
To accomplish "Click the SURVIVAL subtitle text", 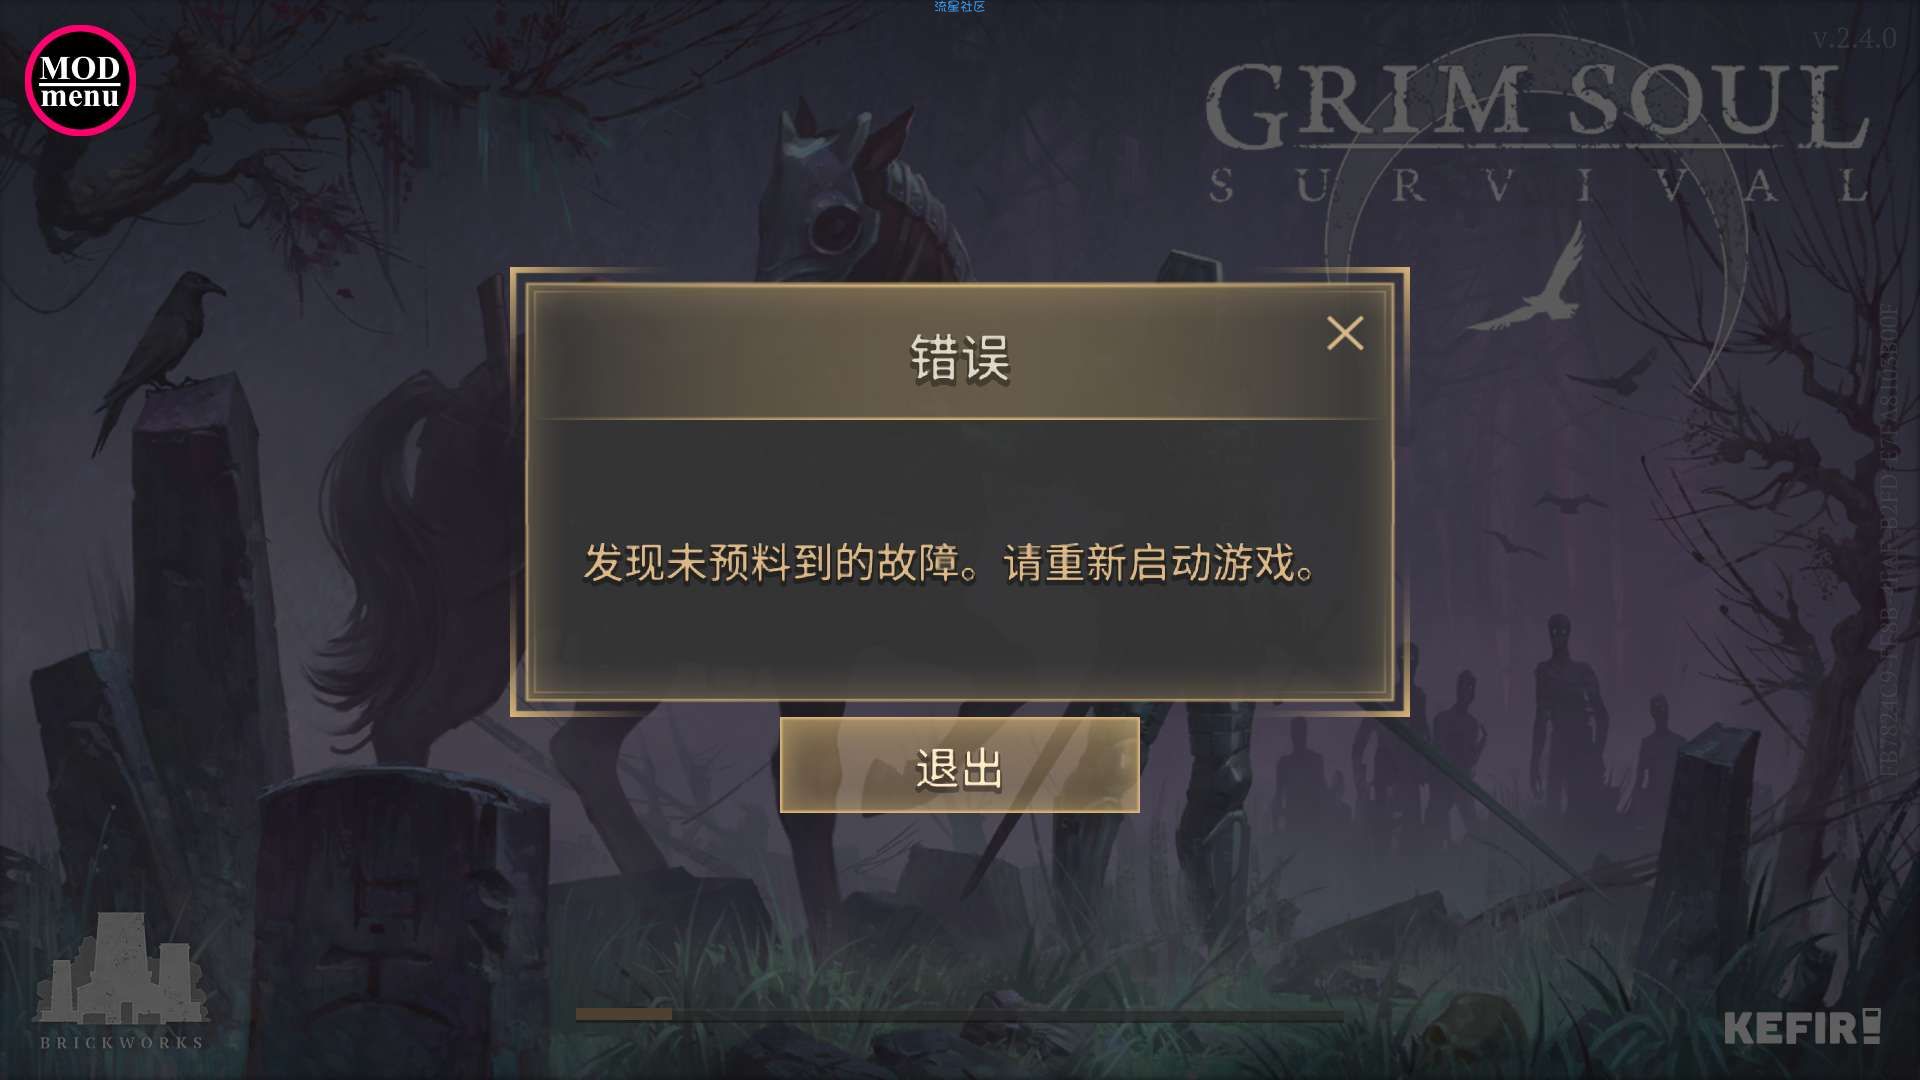I will coord(1538,186).
